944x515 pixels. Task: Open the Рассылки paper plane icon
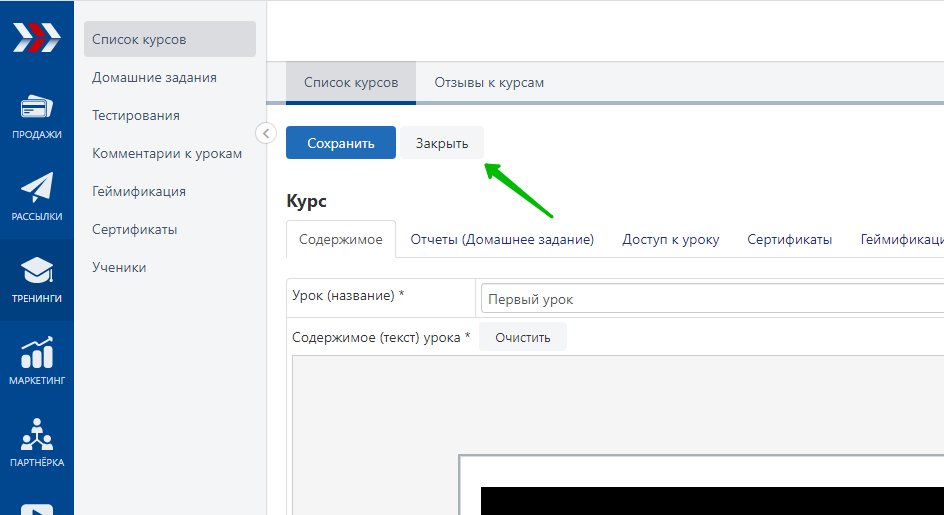pyautogui.click(x=37, y=188)
